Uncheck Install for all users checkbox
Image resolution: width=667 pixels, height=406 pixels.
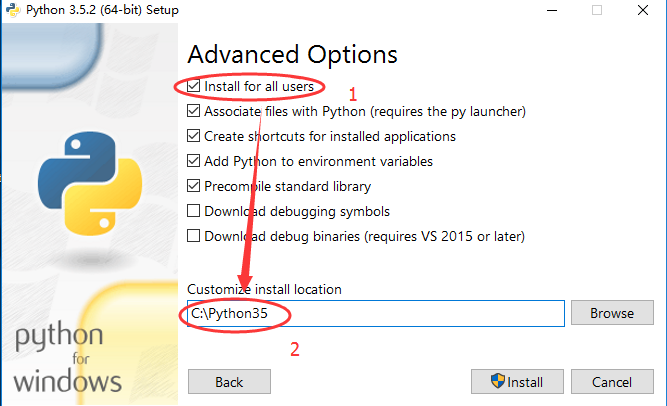click(194, 86)
